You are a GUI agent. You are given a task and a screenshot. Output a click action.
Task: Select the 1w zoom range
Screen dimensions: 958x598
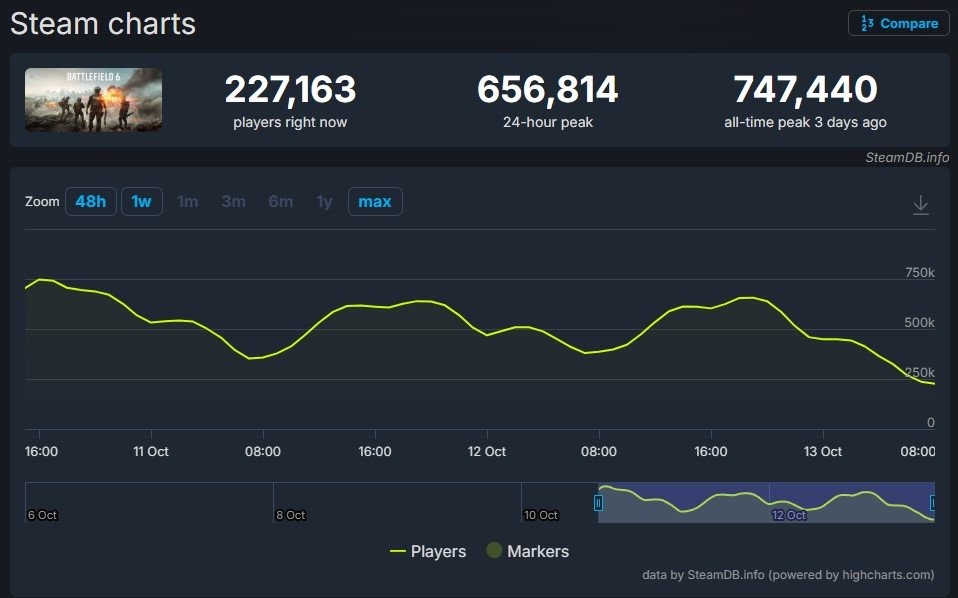[x=141, y=201]
